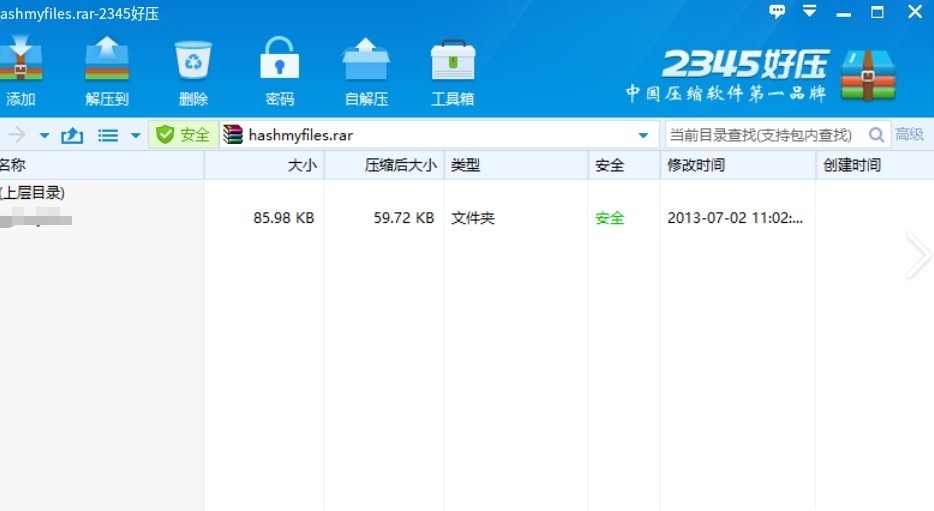Image resolution: width=934 pixels, height=511 pixels.
Task: Click the 删除 (Delete) recycle bin icon
Action: 193,70
